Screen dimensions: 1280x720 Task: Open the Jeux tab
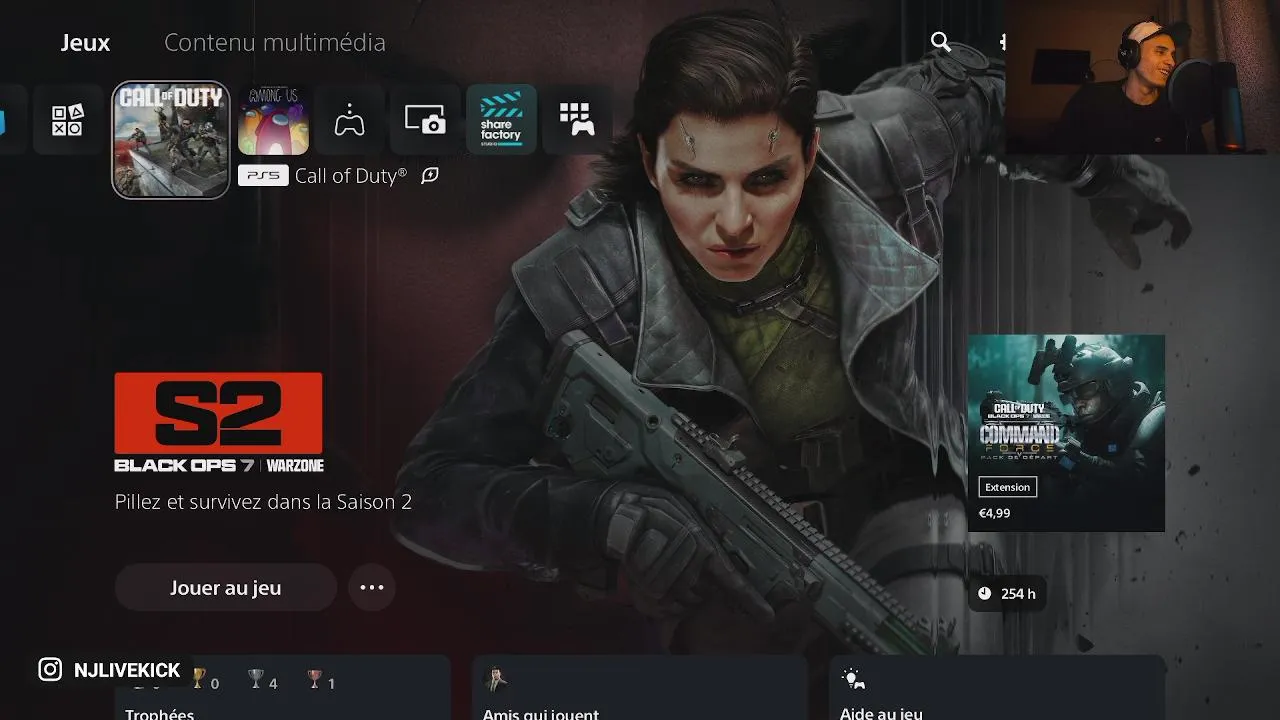point(85,43)
